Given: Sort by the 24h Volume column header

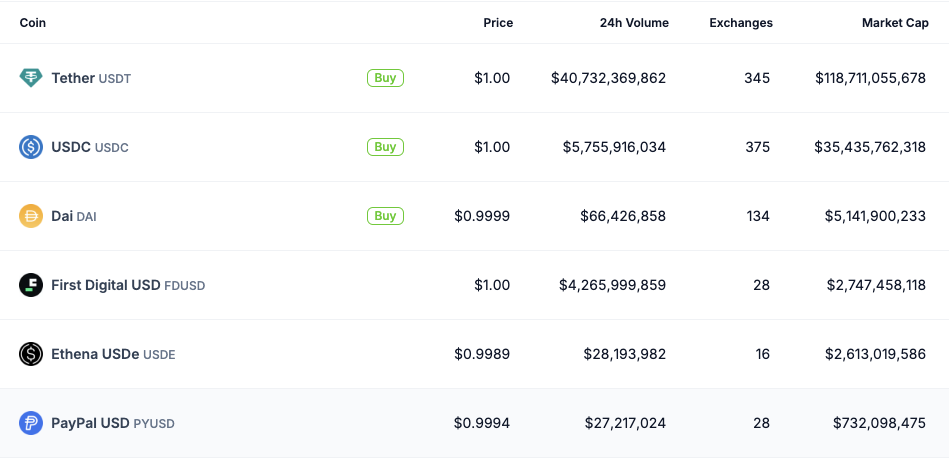Looking at the screenshot, I should [x=634, y=23].
